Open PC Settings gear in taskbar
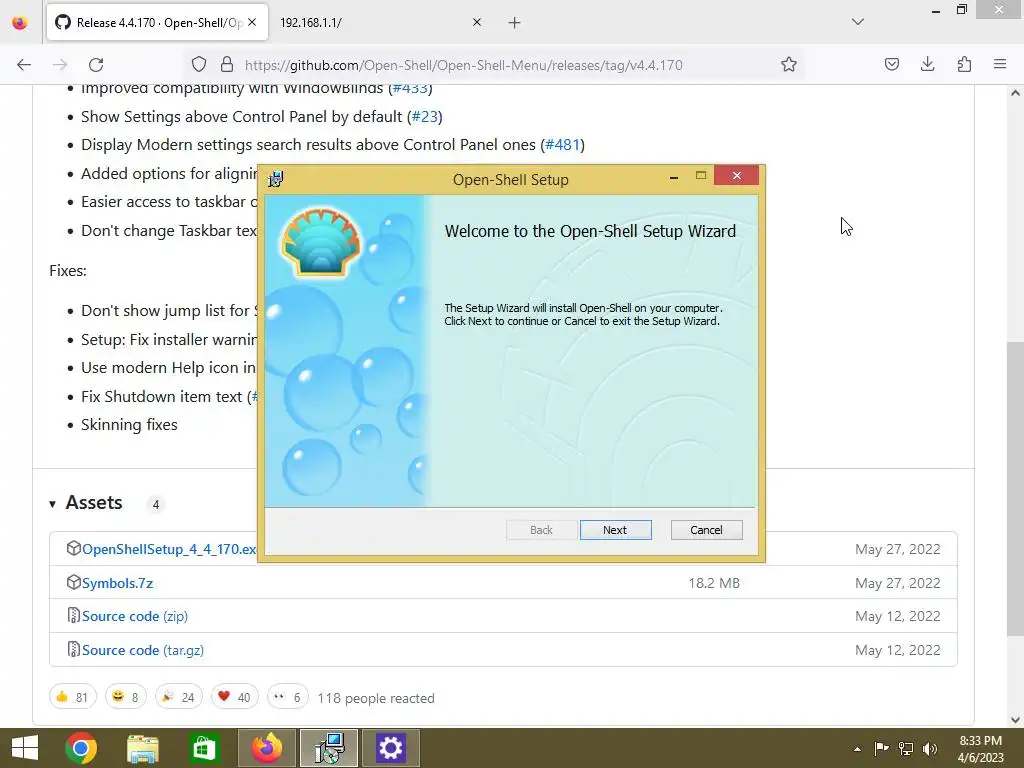 391,748
